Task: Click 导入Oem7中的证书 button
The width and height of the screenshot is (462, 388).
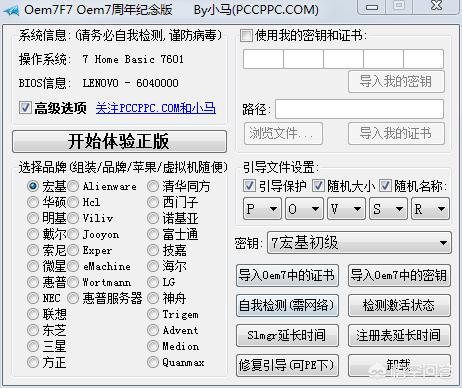Action: (x=287, y=275)
